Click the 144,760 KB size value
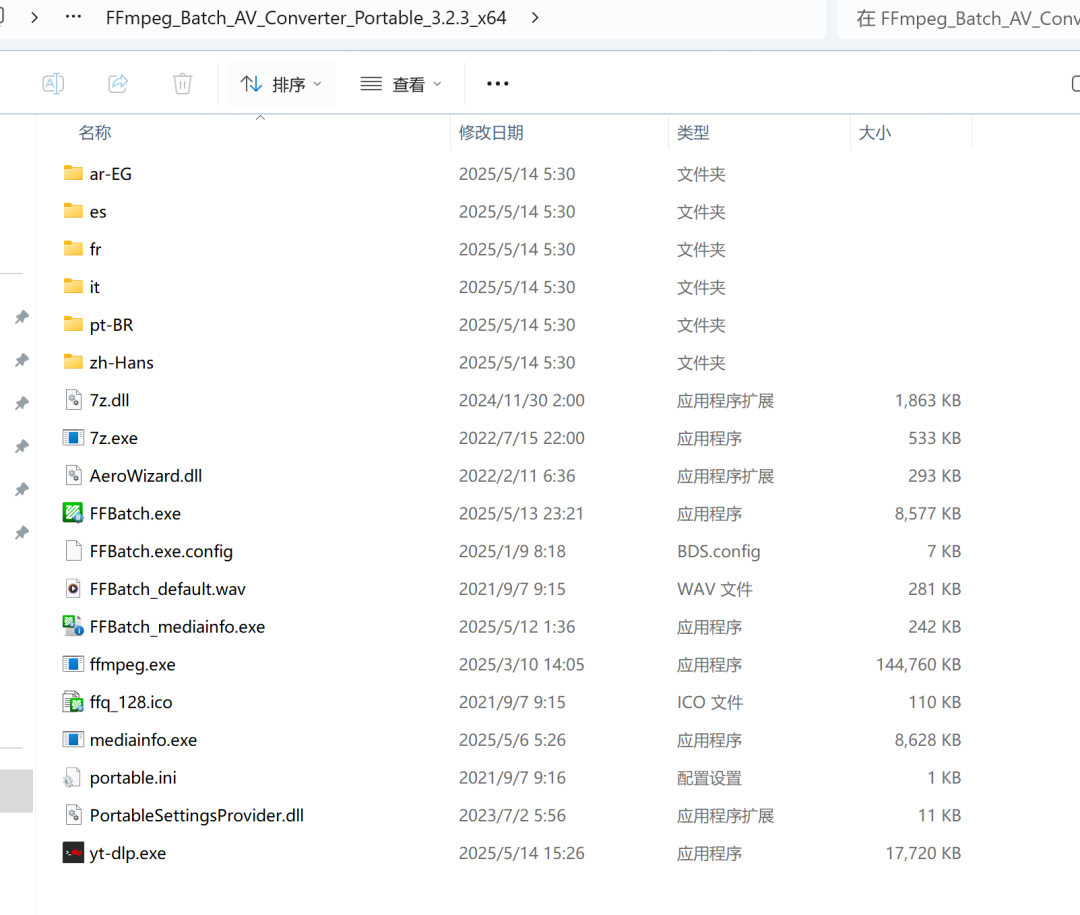The width and height of the screenshot is (1080, 915). click(x=918, y=664)
